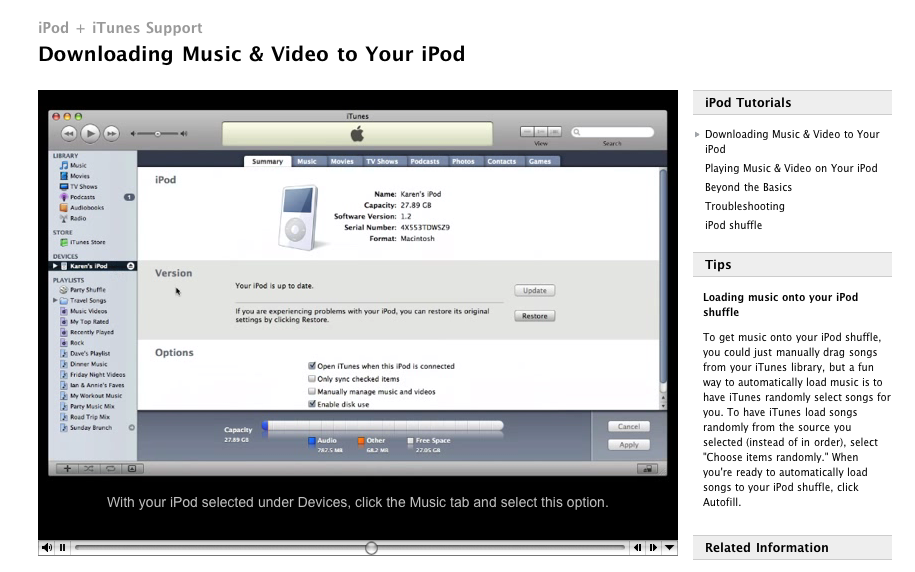The width and height of the screenshot is (915, 572).
Task: Check Manually manage music and videos
Action: (312, 392)
